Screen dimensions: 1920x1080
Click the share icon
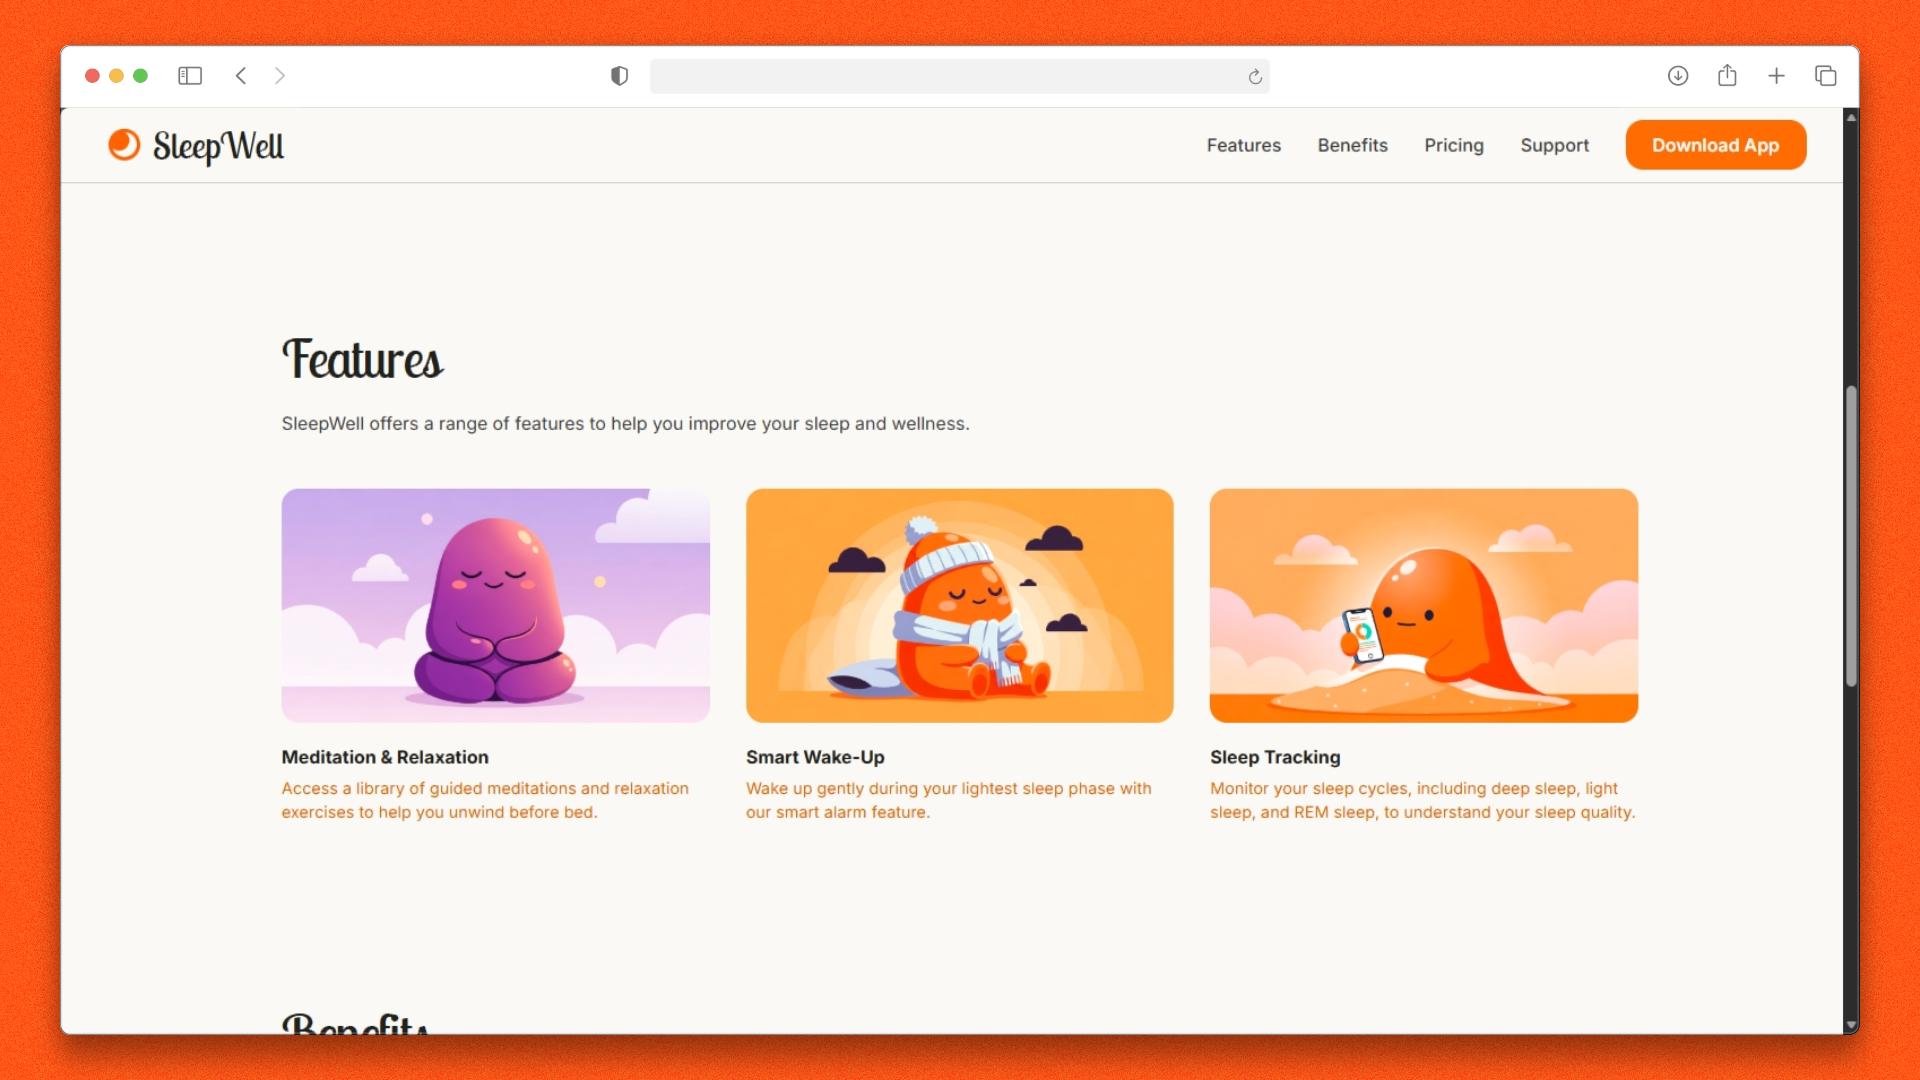[1727, 76]
